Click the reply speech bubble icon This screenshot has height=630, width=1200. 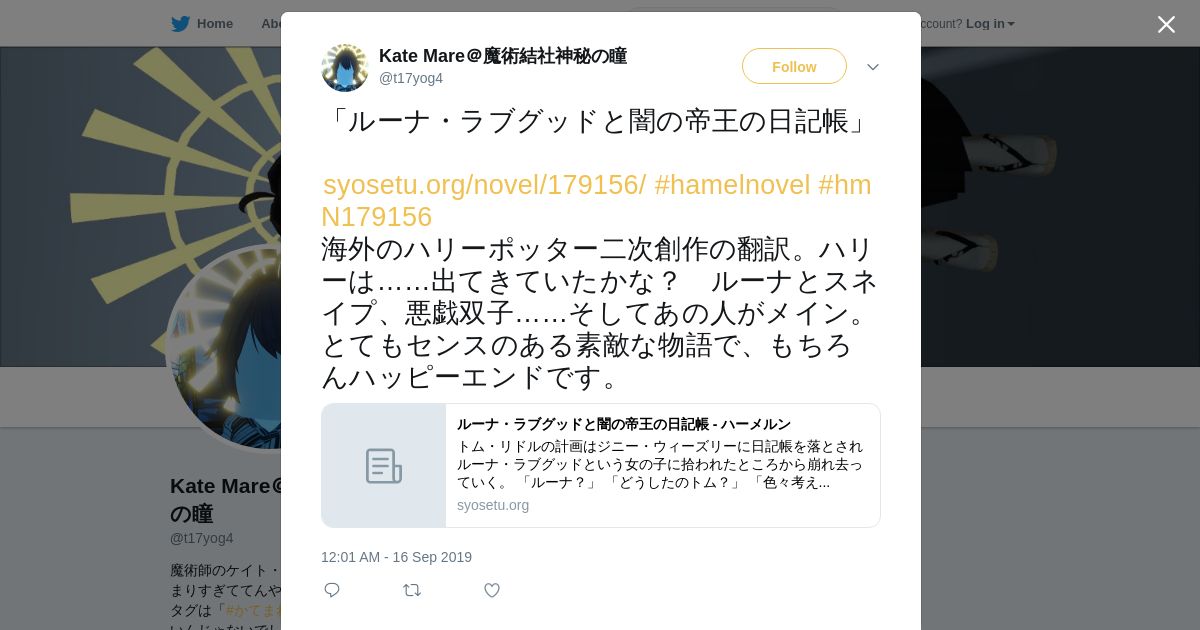tap(332, 590)
